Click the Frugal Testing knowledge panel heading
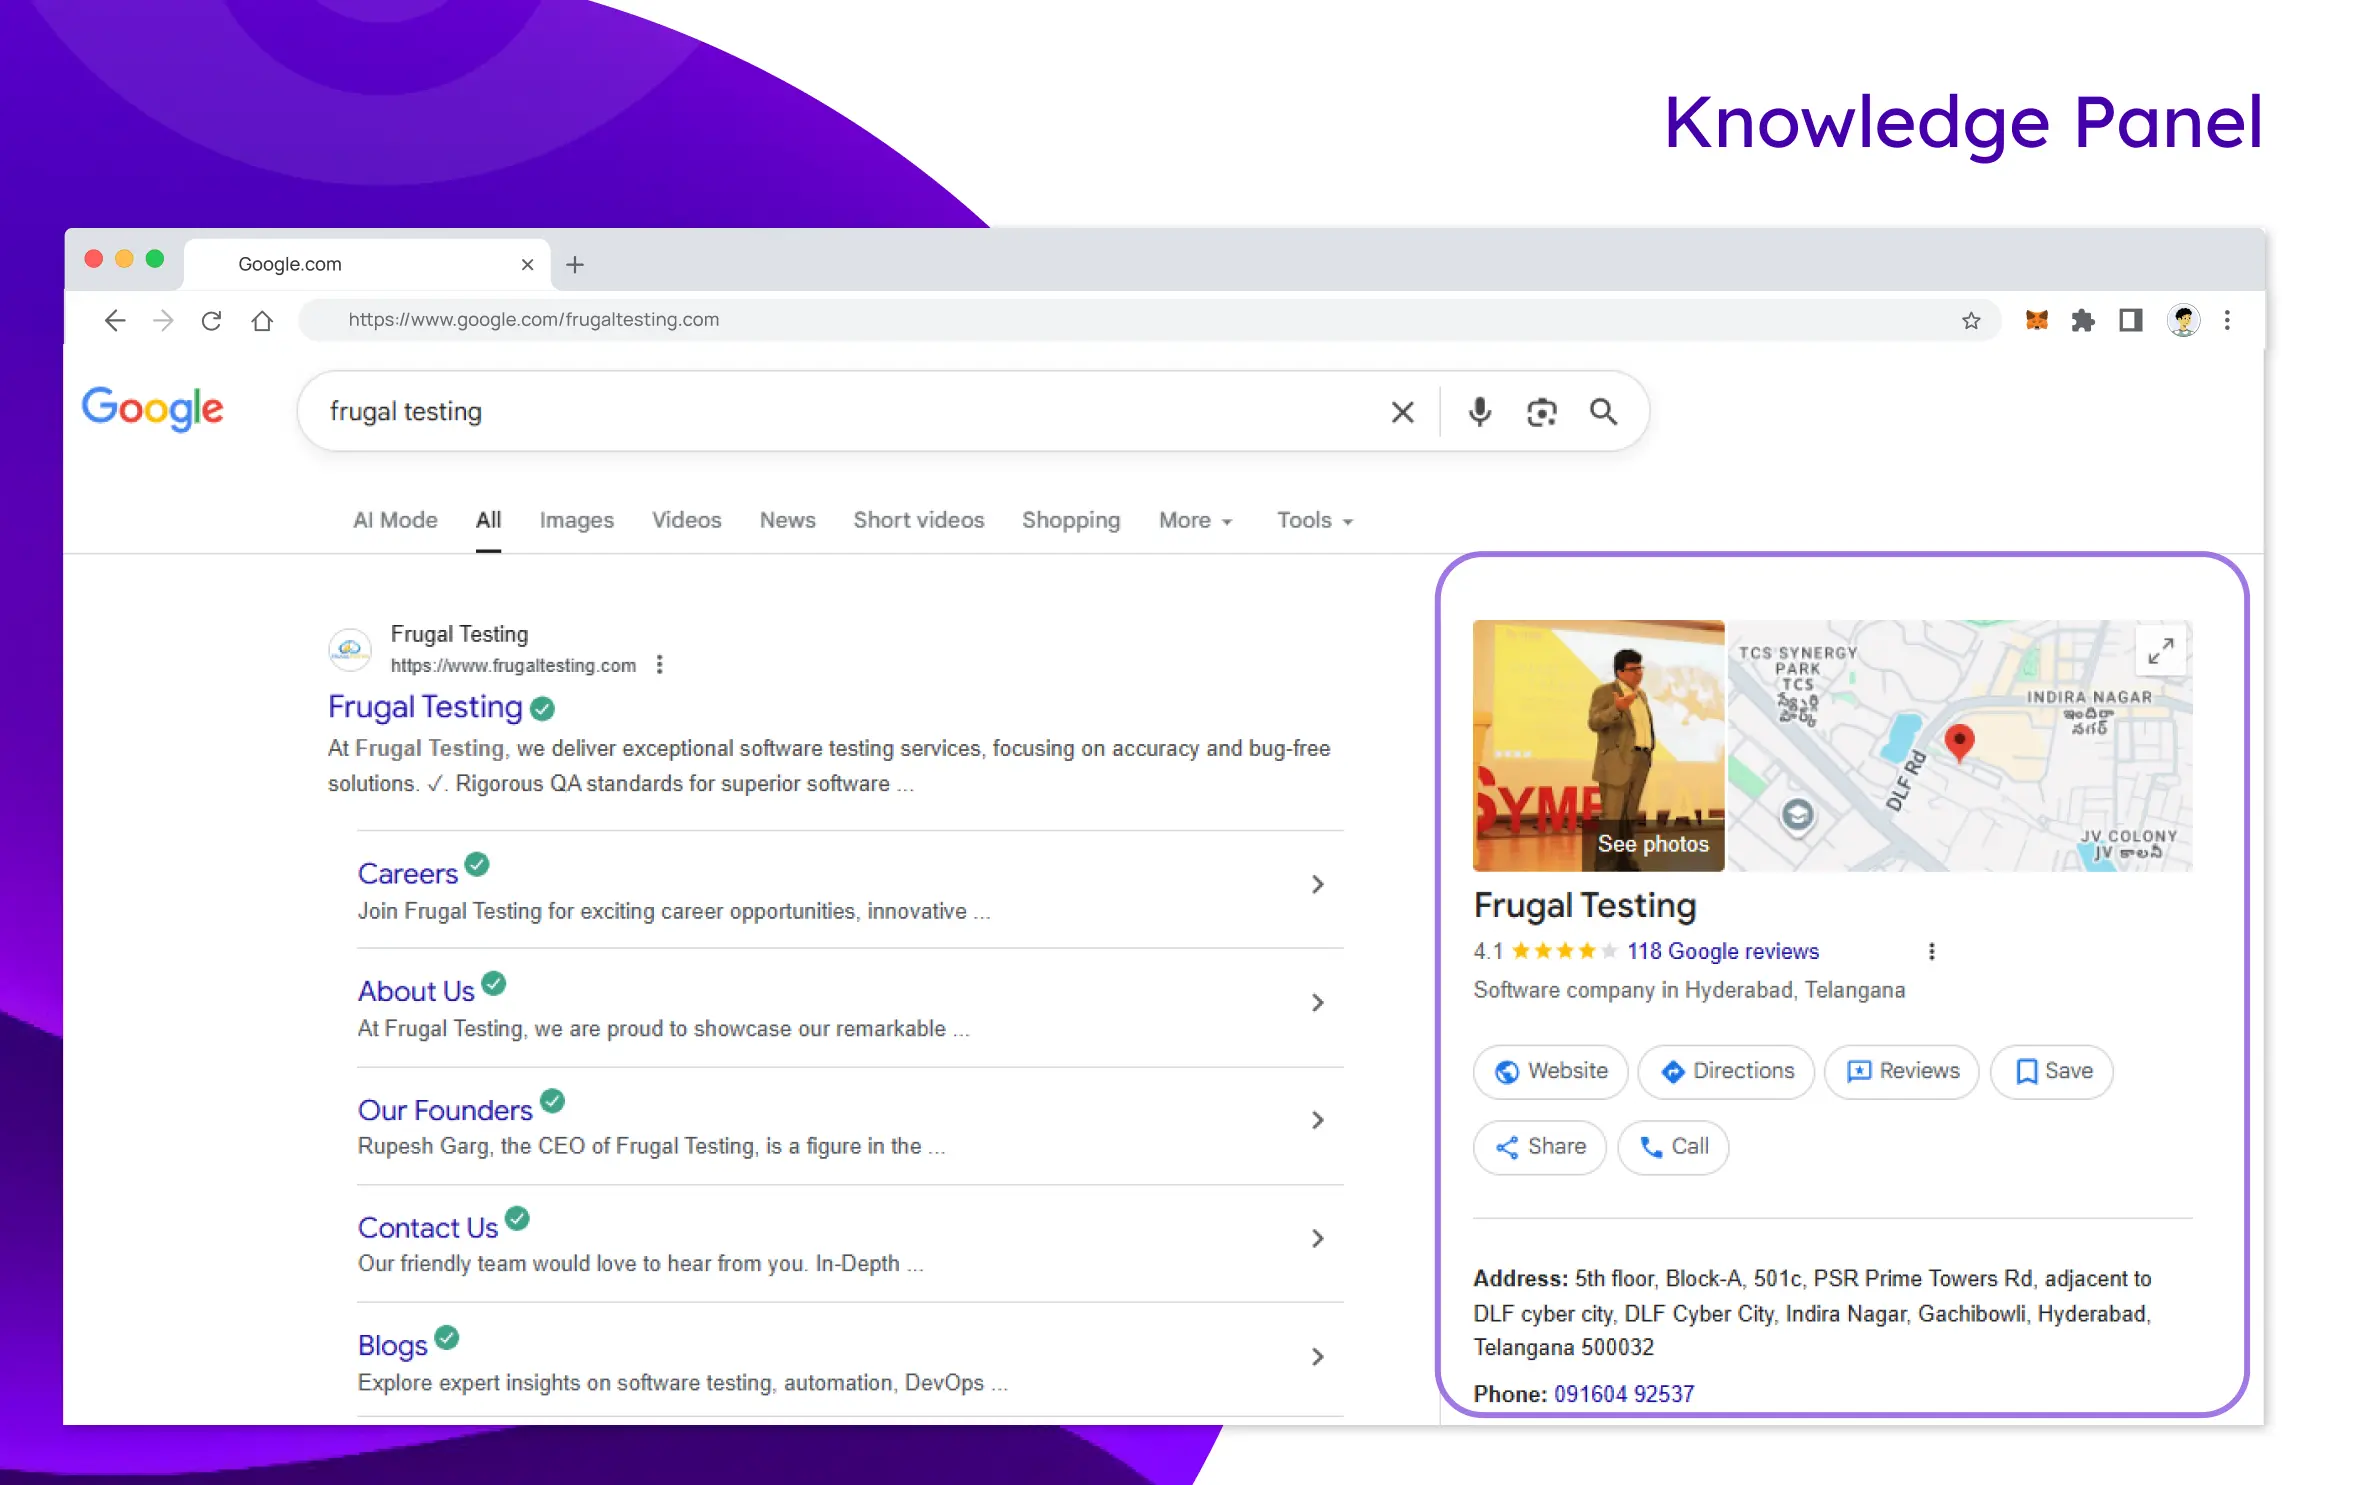The height and width of the screenshot is (1485, 2361). point(1584,905)
